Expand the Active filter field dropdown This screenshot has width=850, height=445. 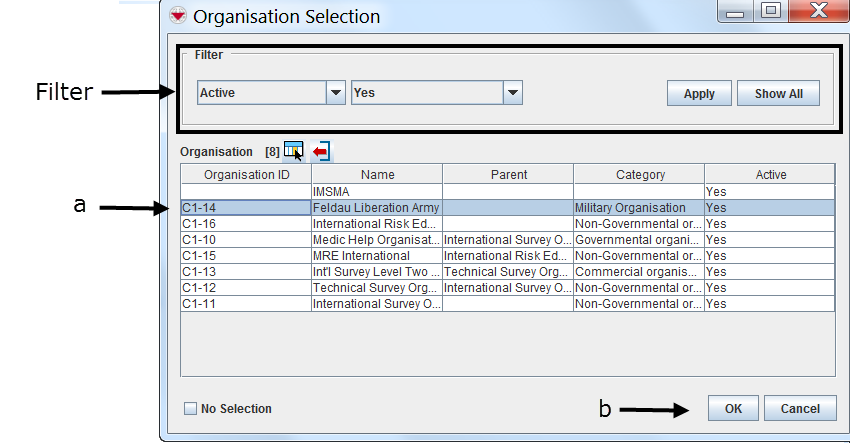tap(336, 93)
